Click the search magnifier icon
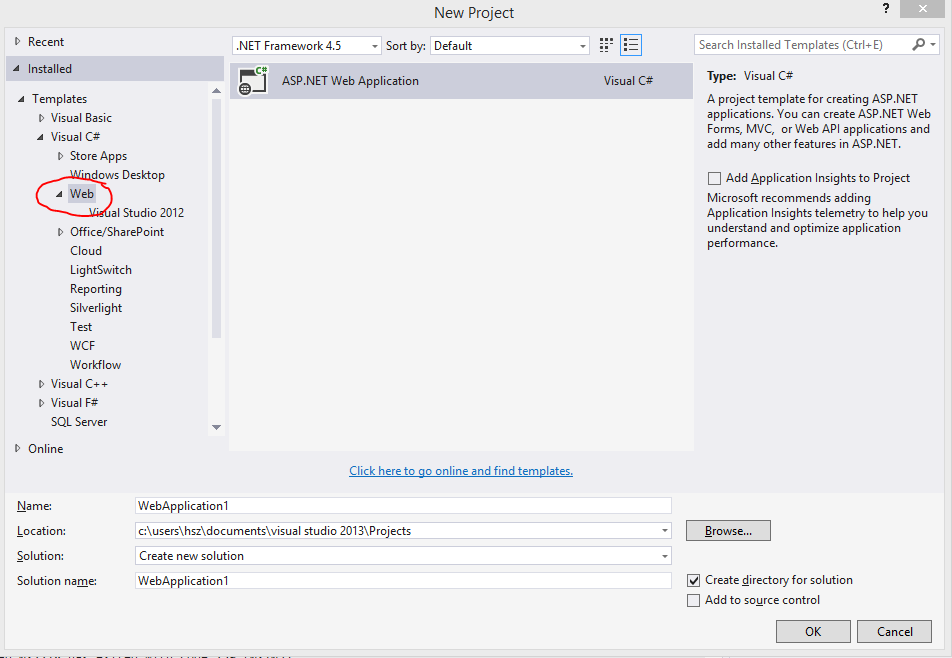 [x=919, y=44]
